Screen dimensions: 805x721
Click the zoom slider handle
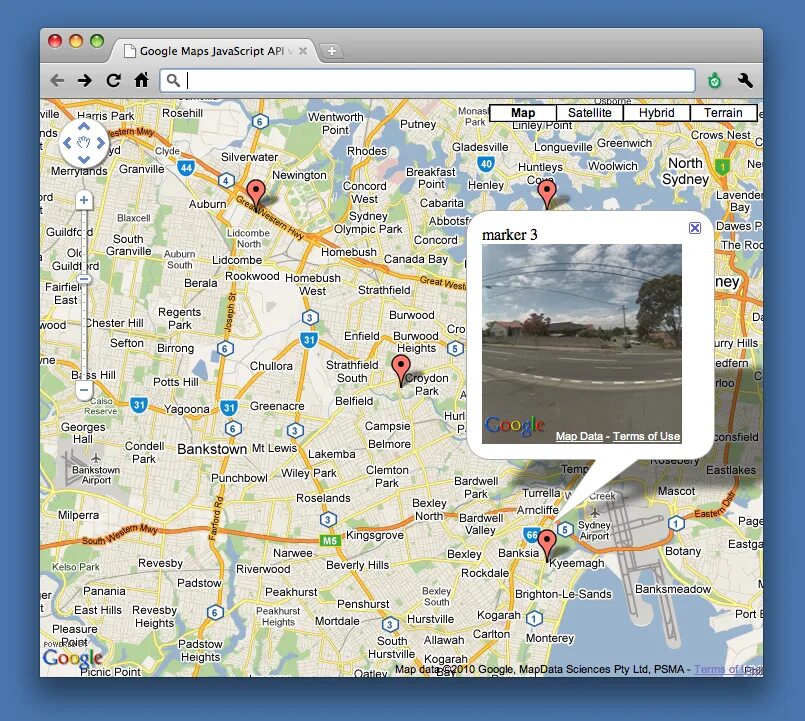[84, 279]
